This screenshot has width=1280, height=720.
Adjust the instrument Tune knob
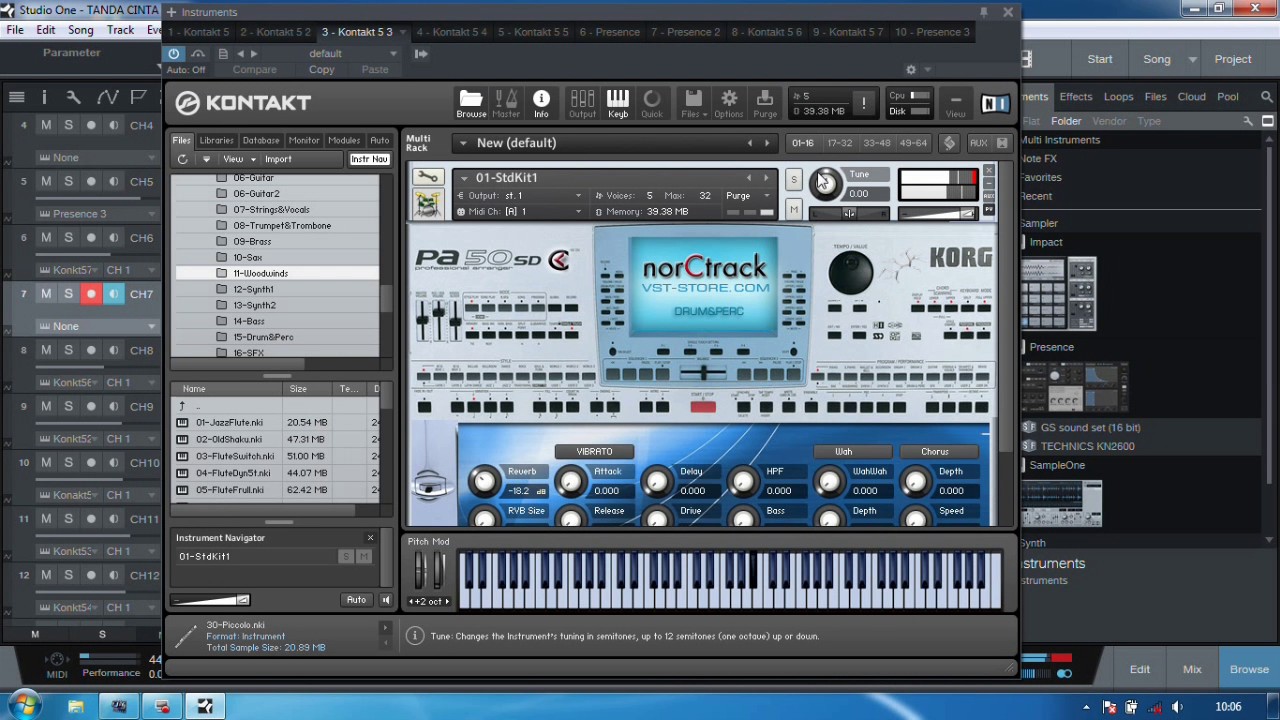click(x=826, y=186)
